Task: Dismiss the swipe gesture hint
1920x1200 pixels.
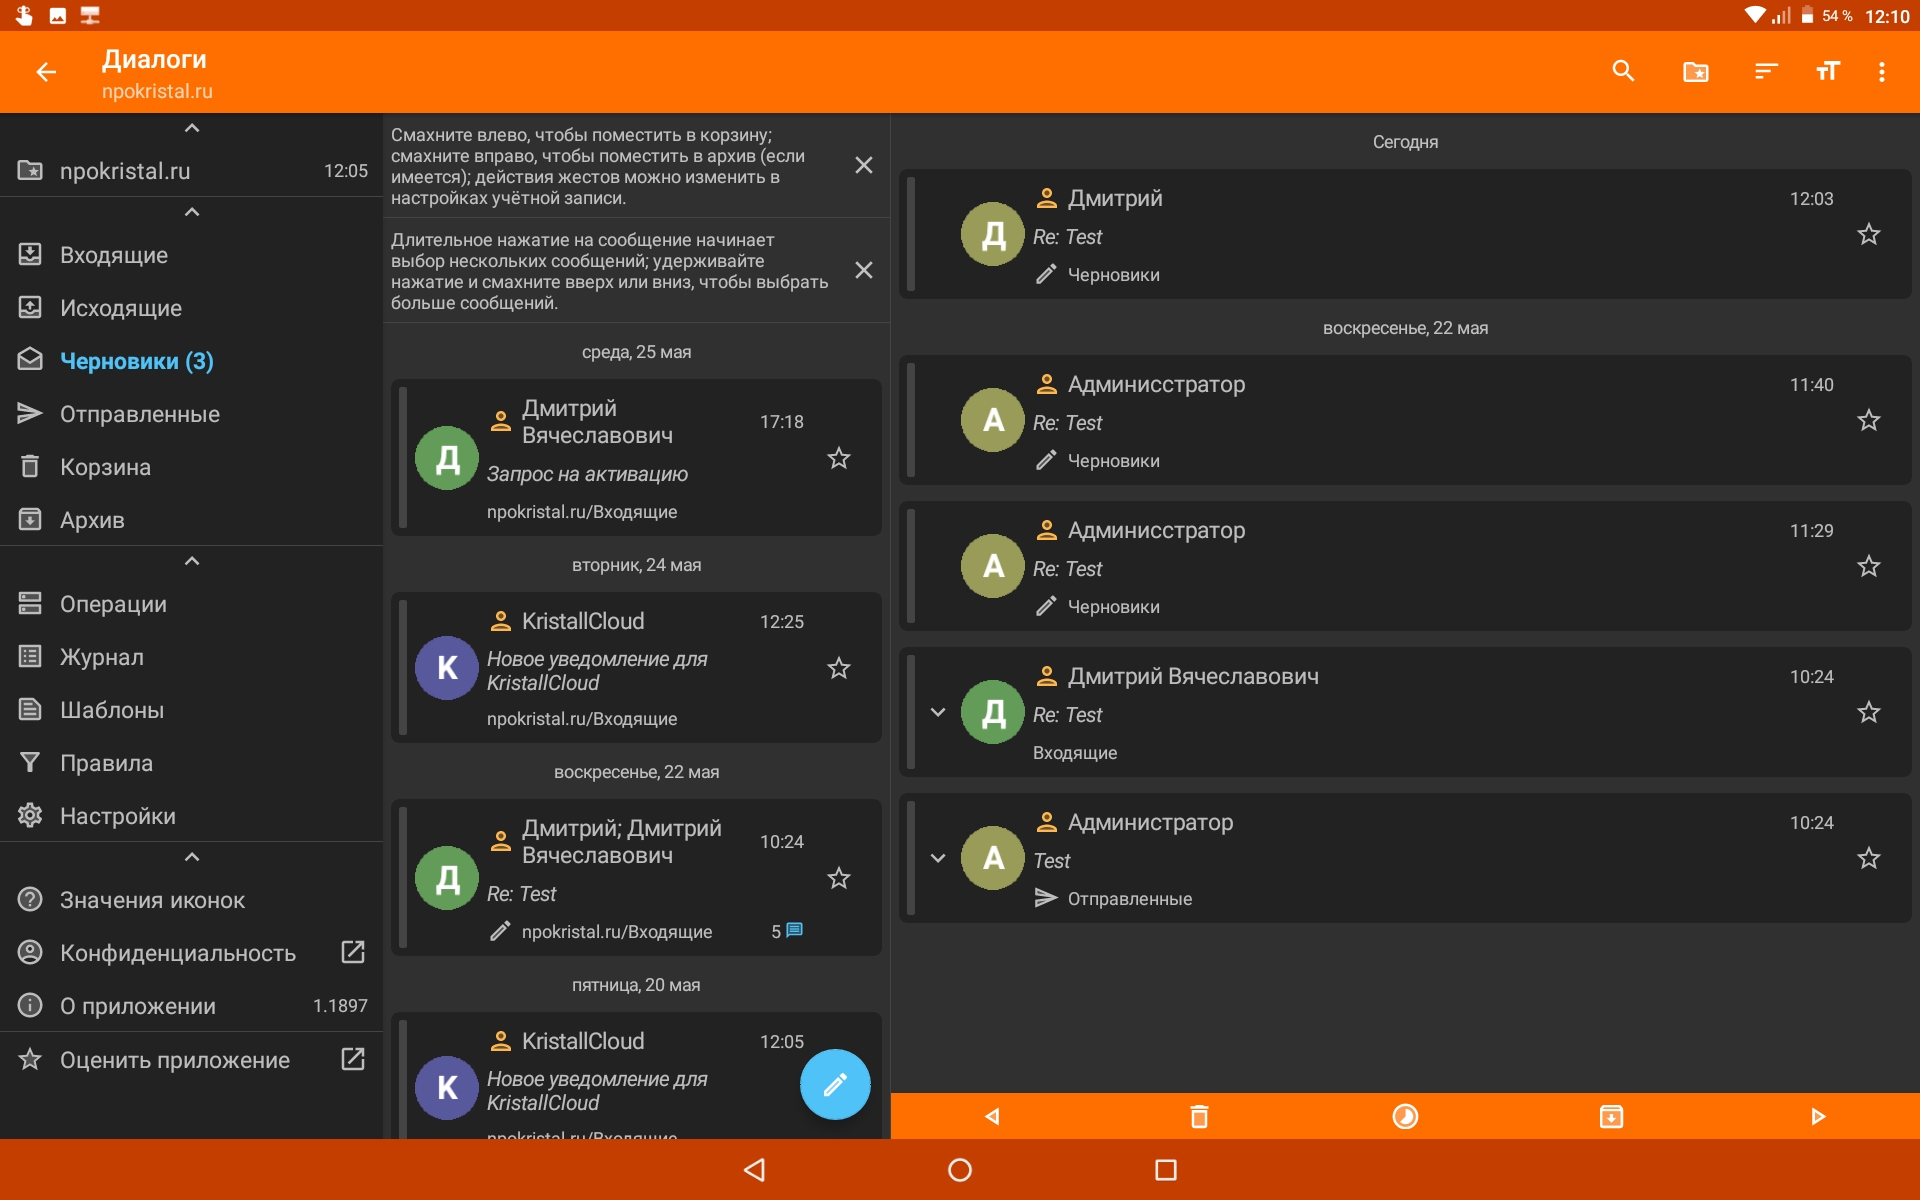Action: 864,166
